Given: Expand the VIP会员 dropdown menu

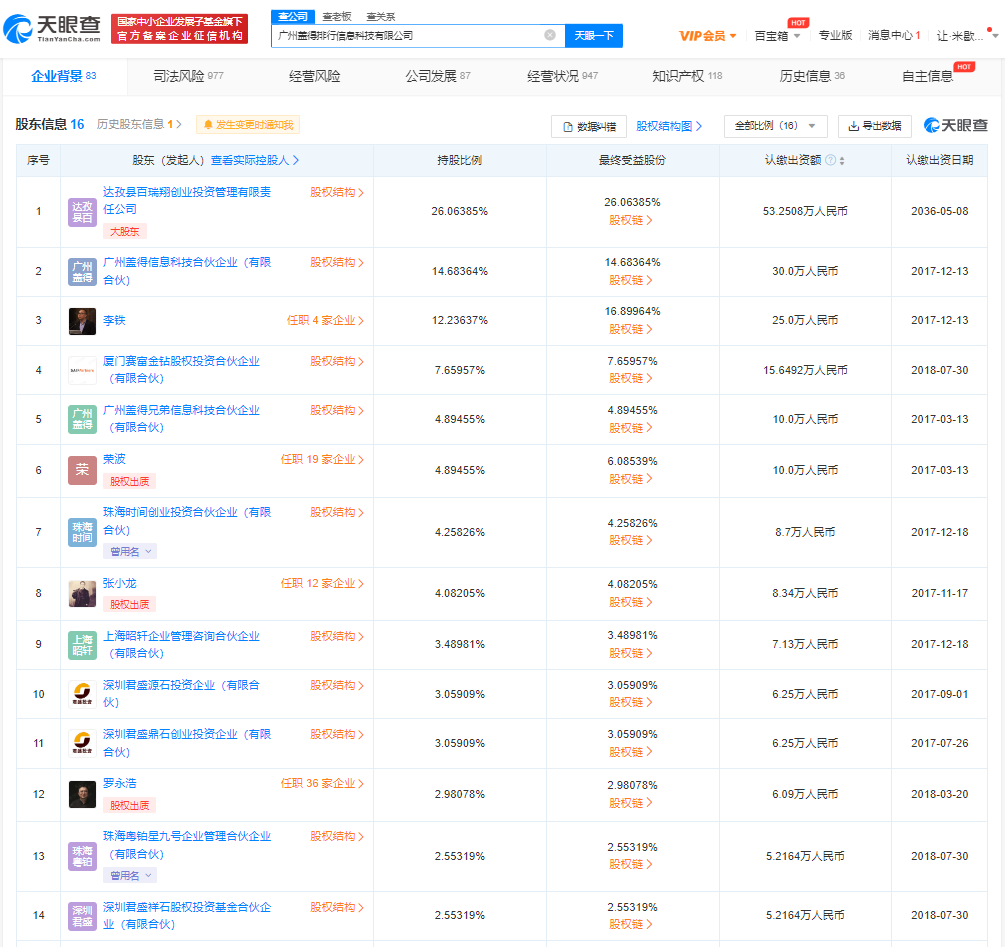Looking at the screenshot, I should [x=708, y=36].
